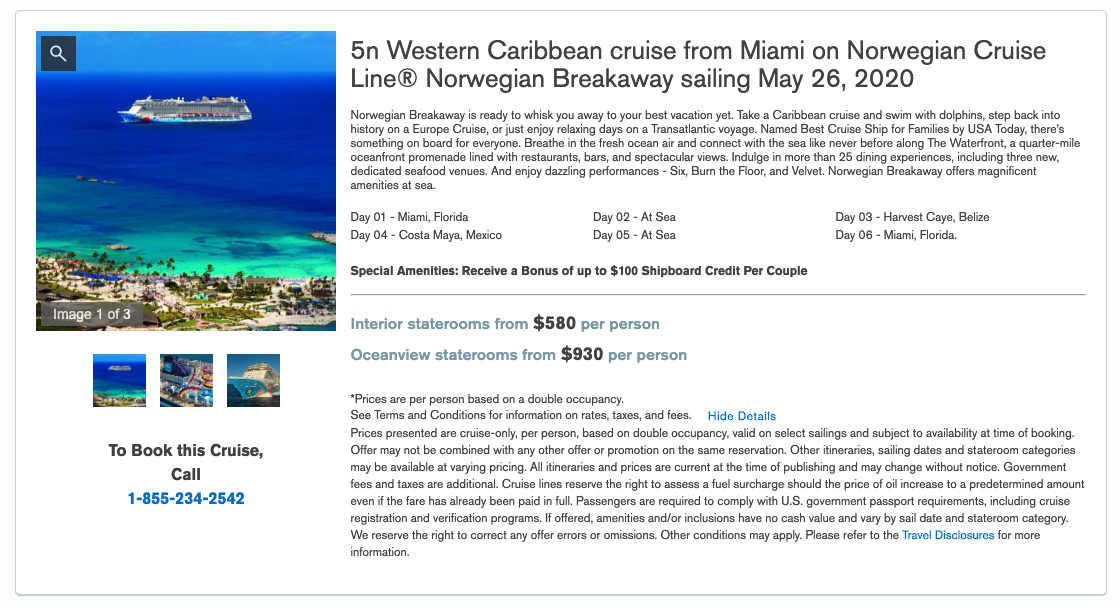Open the Travel Disclosures link

pyautogui.click(x=948, y=535)
